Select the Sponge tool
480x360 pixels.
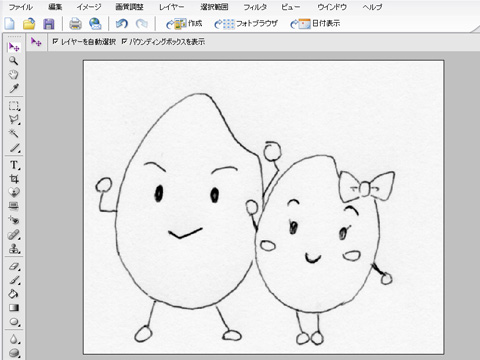pos(14,352)
